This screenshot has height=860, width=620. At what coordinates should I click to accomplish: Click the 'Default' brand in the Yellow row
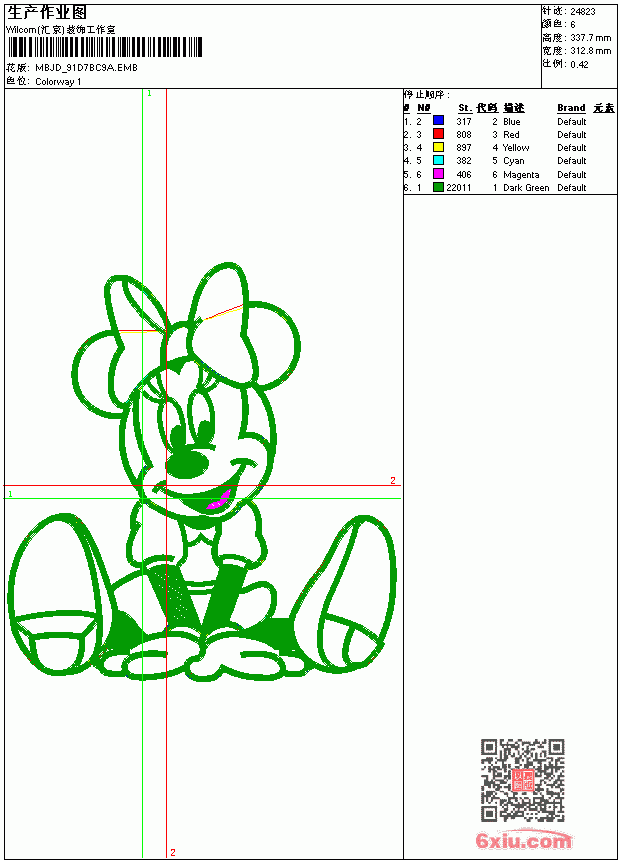[x=572, y=148]
